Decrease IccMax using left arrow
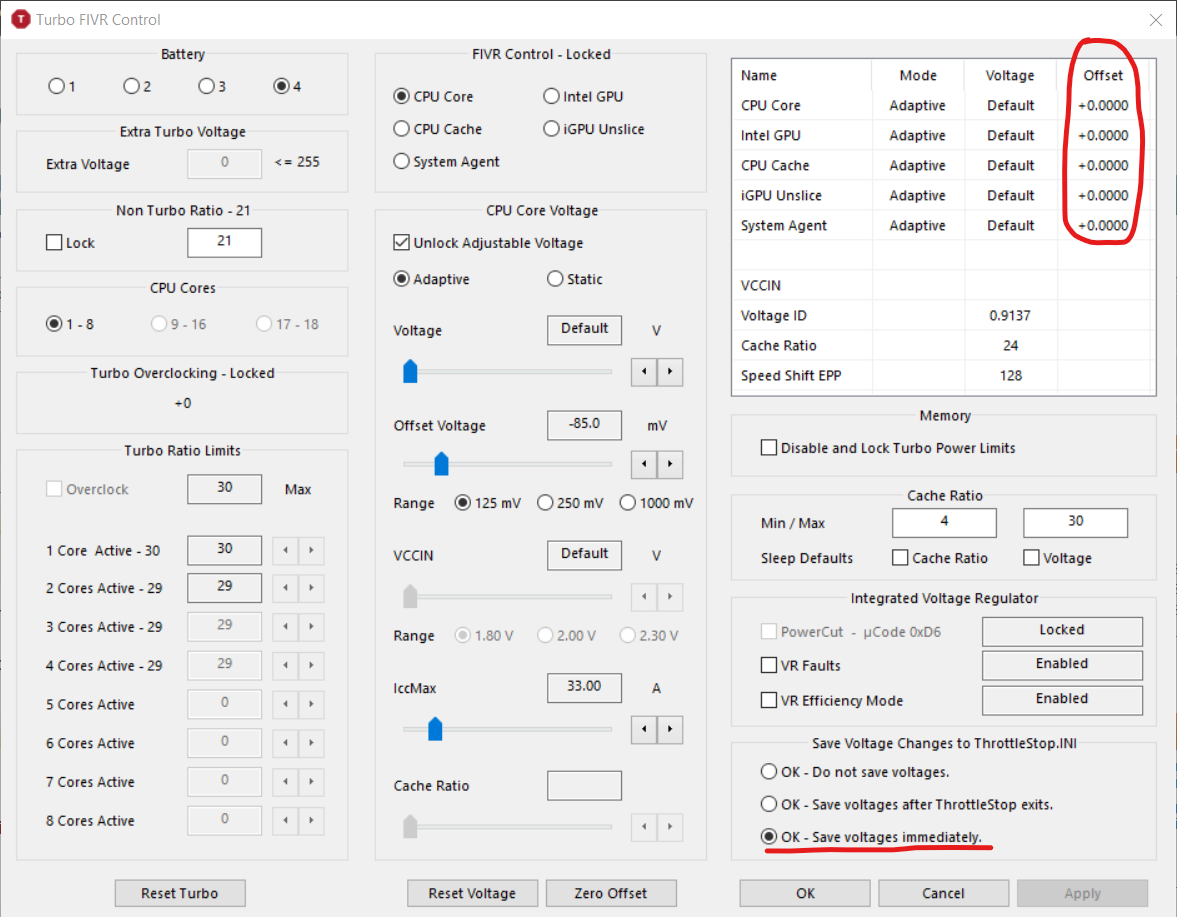 click(644, 729)
